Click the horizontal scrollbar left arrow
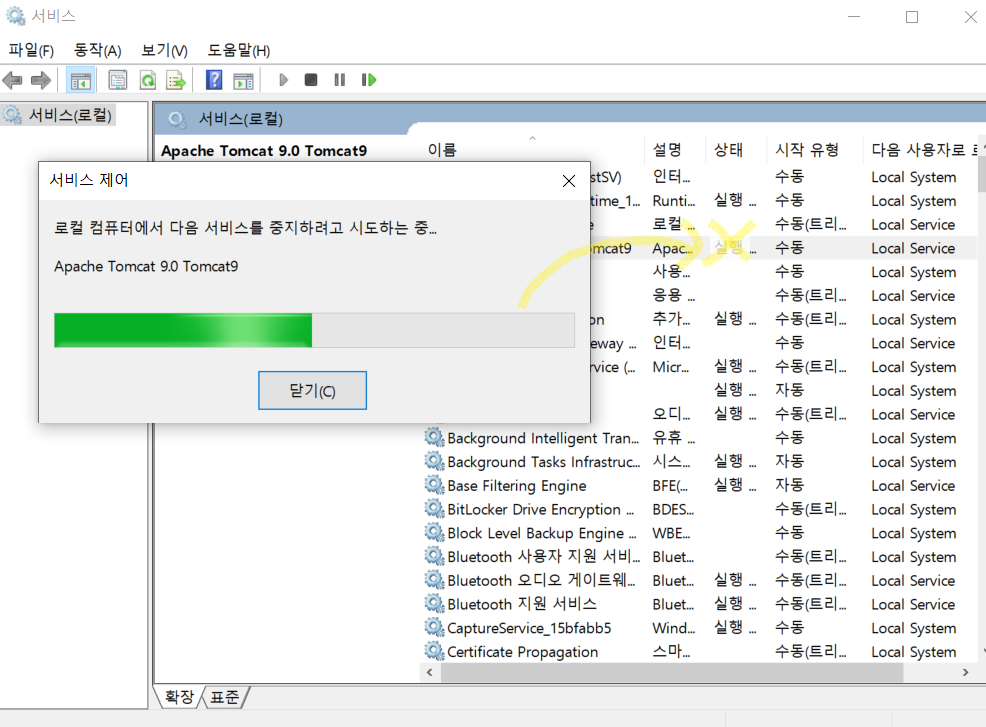This screenshot has width=986, height=727. pos(429,672)
